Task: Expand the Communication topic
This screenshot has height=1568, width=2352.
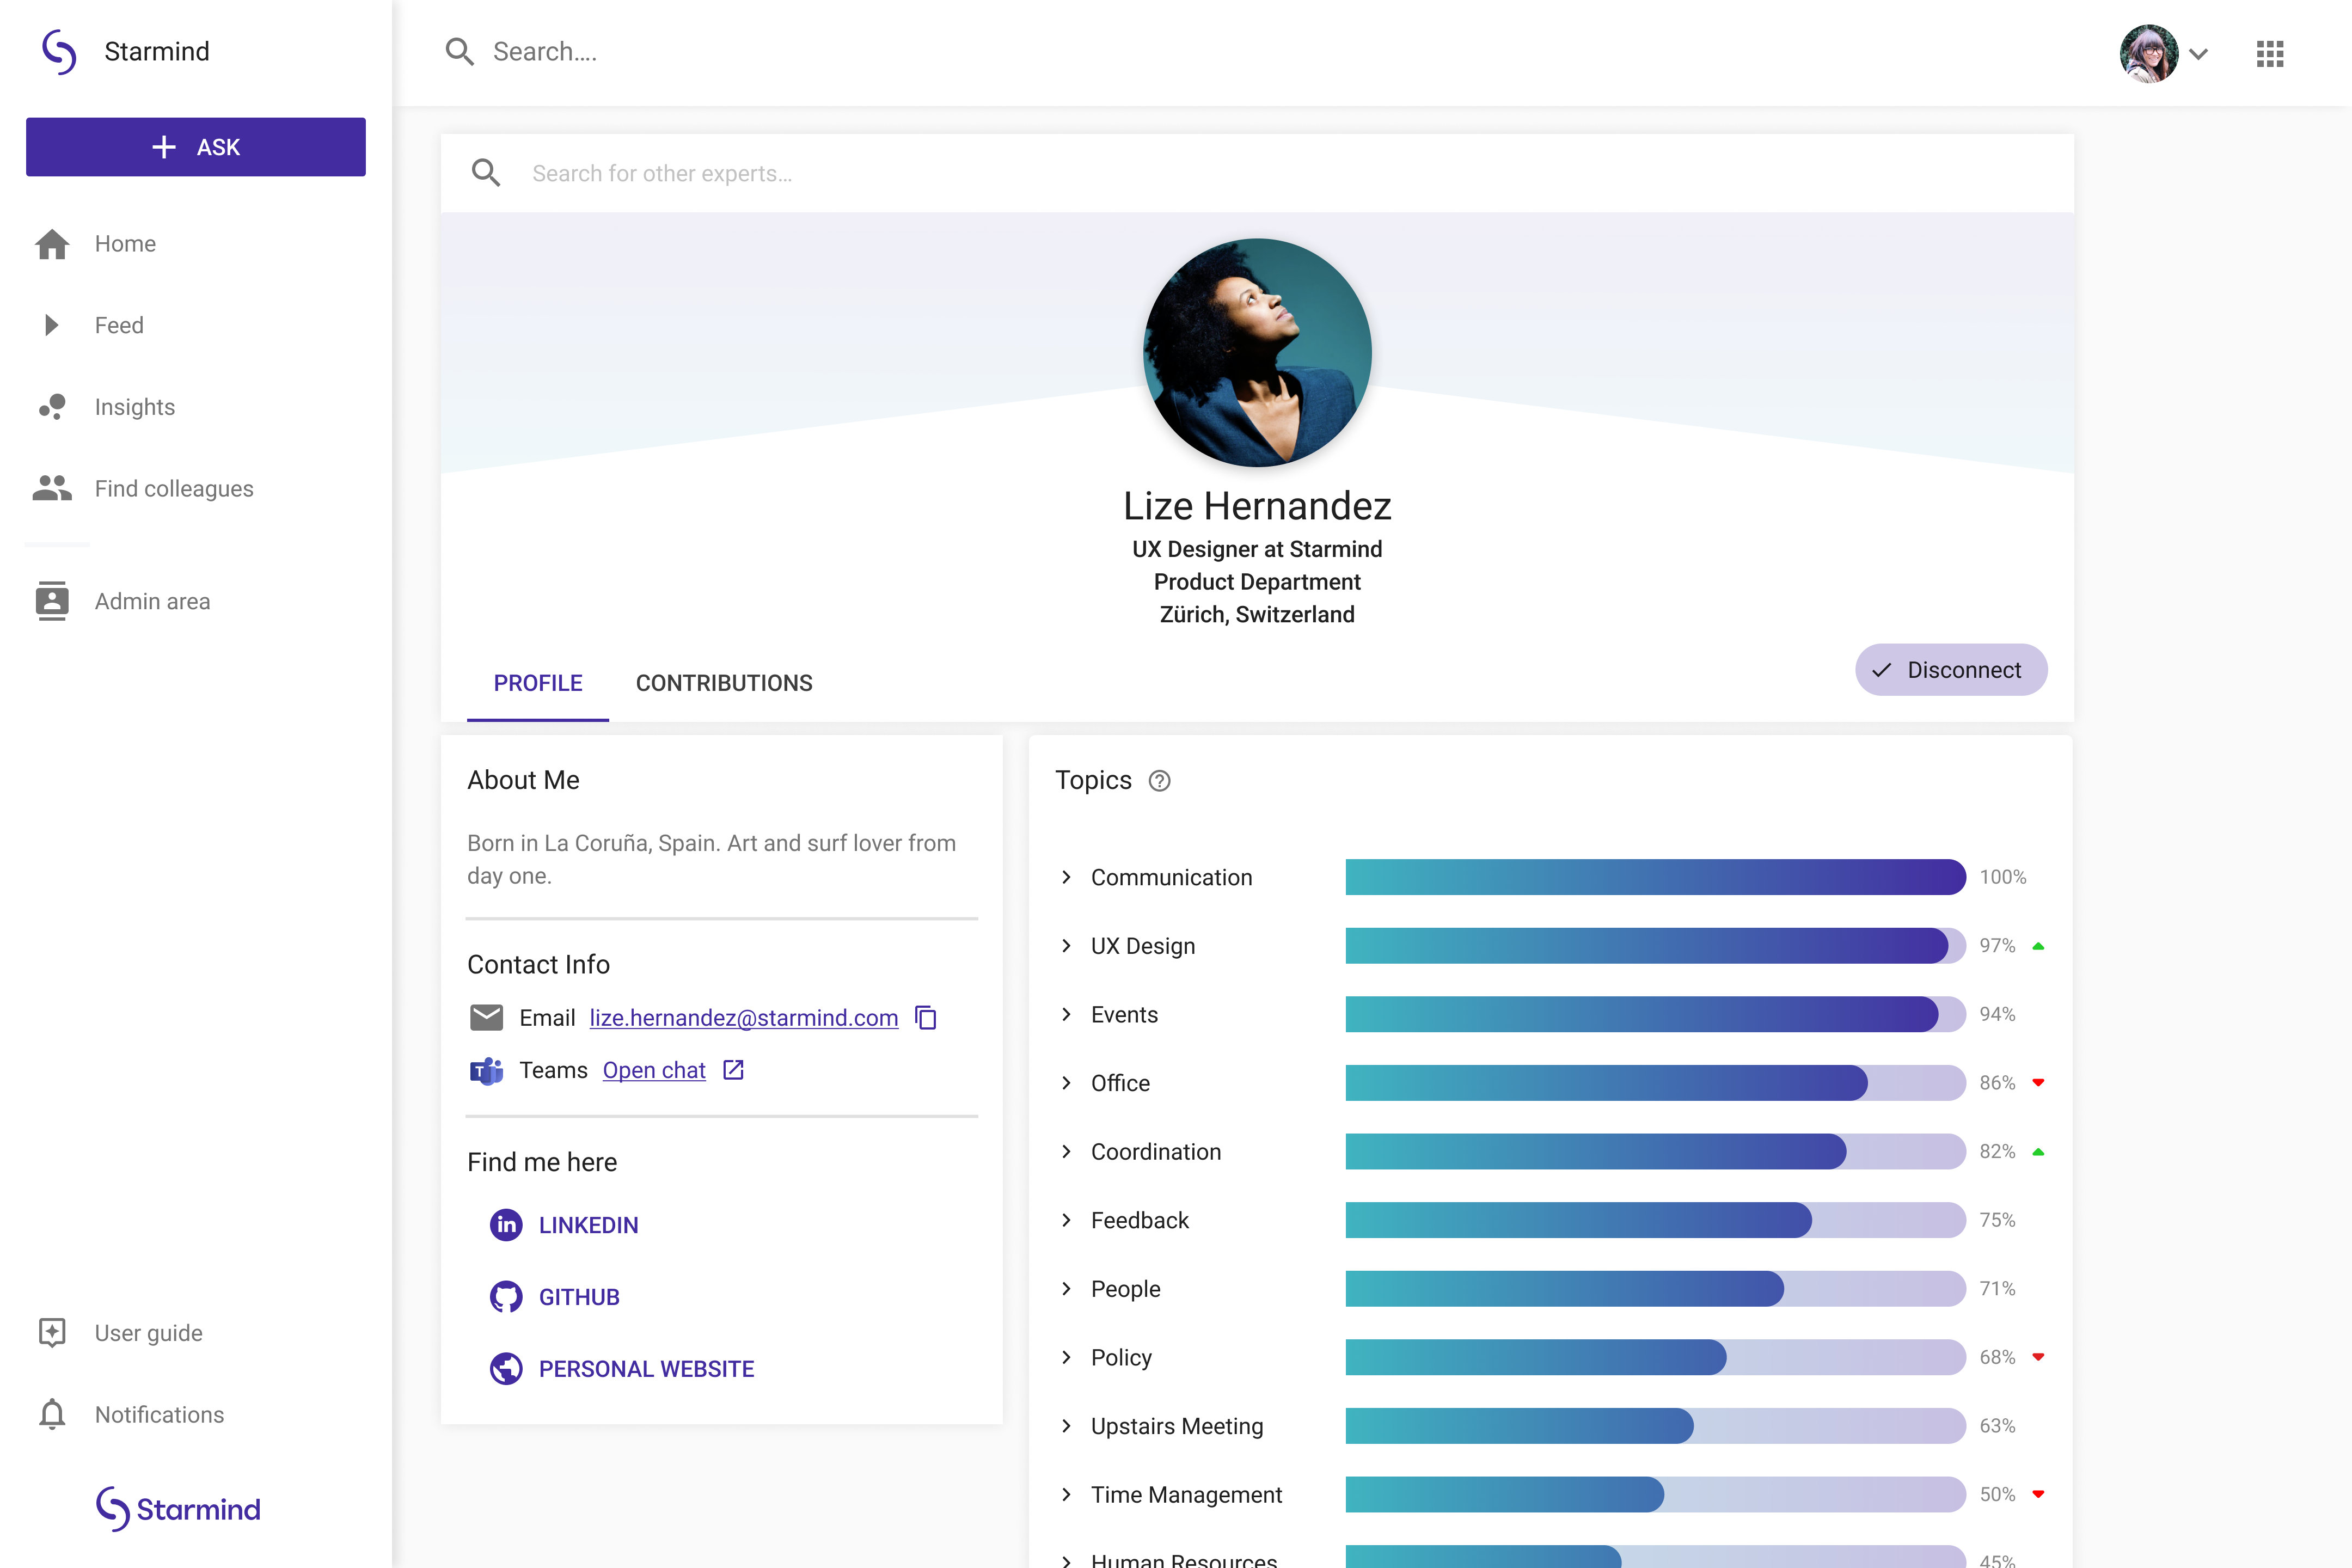Action: click(x=1067, y=877)
